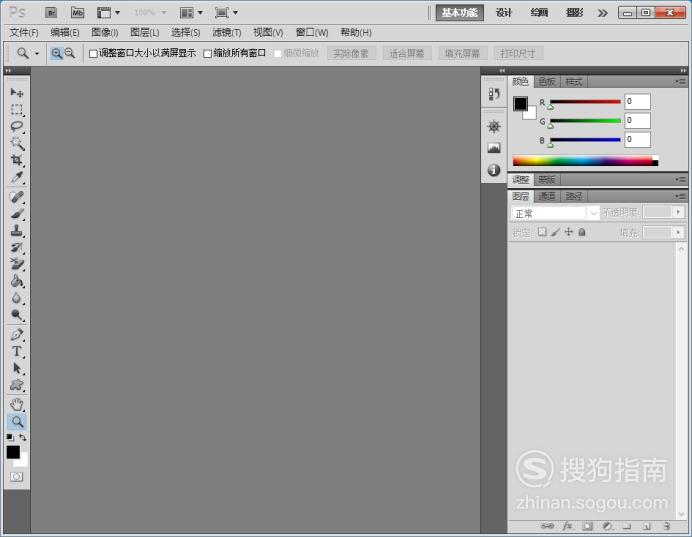Toggle Quick Mask mode
This screenshot has height=537, width=692.
(x=17, y=477)
